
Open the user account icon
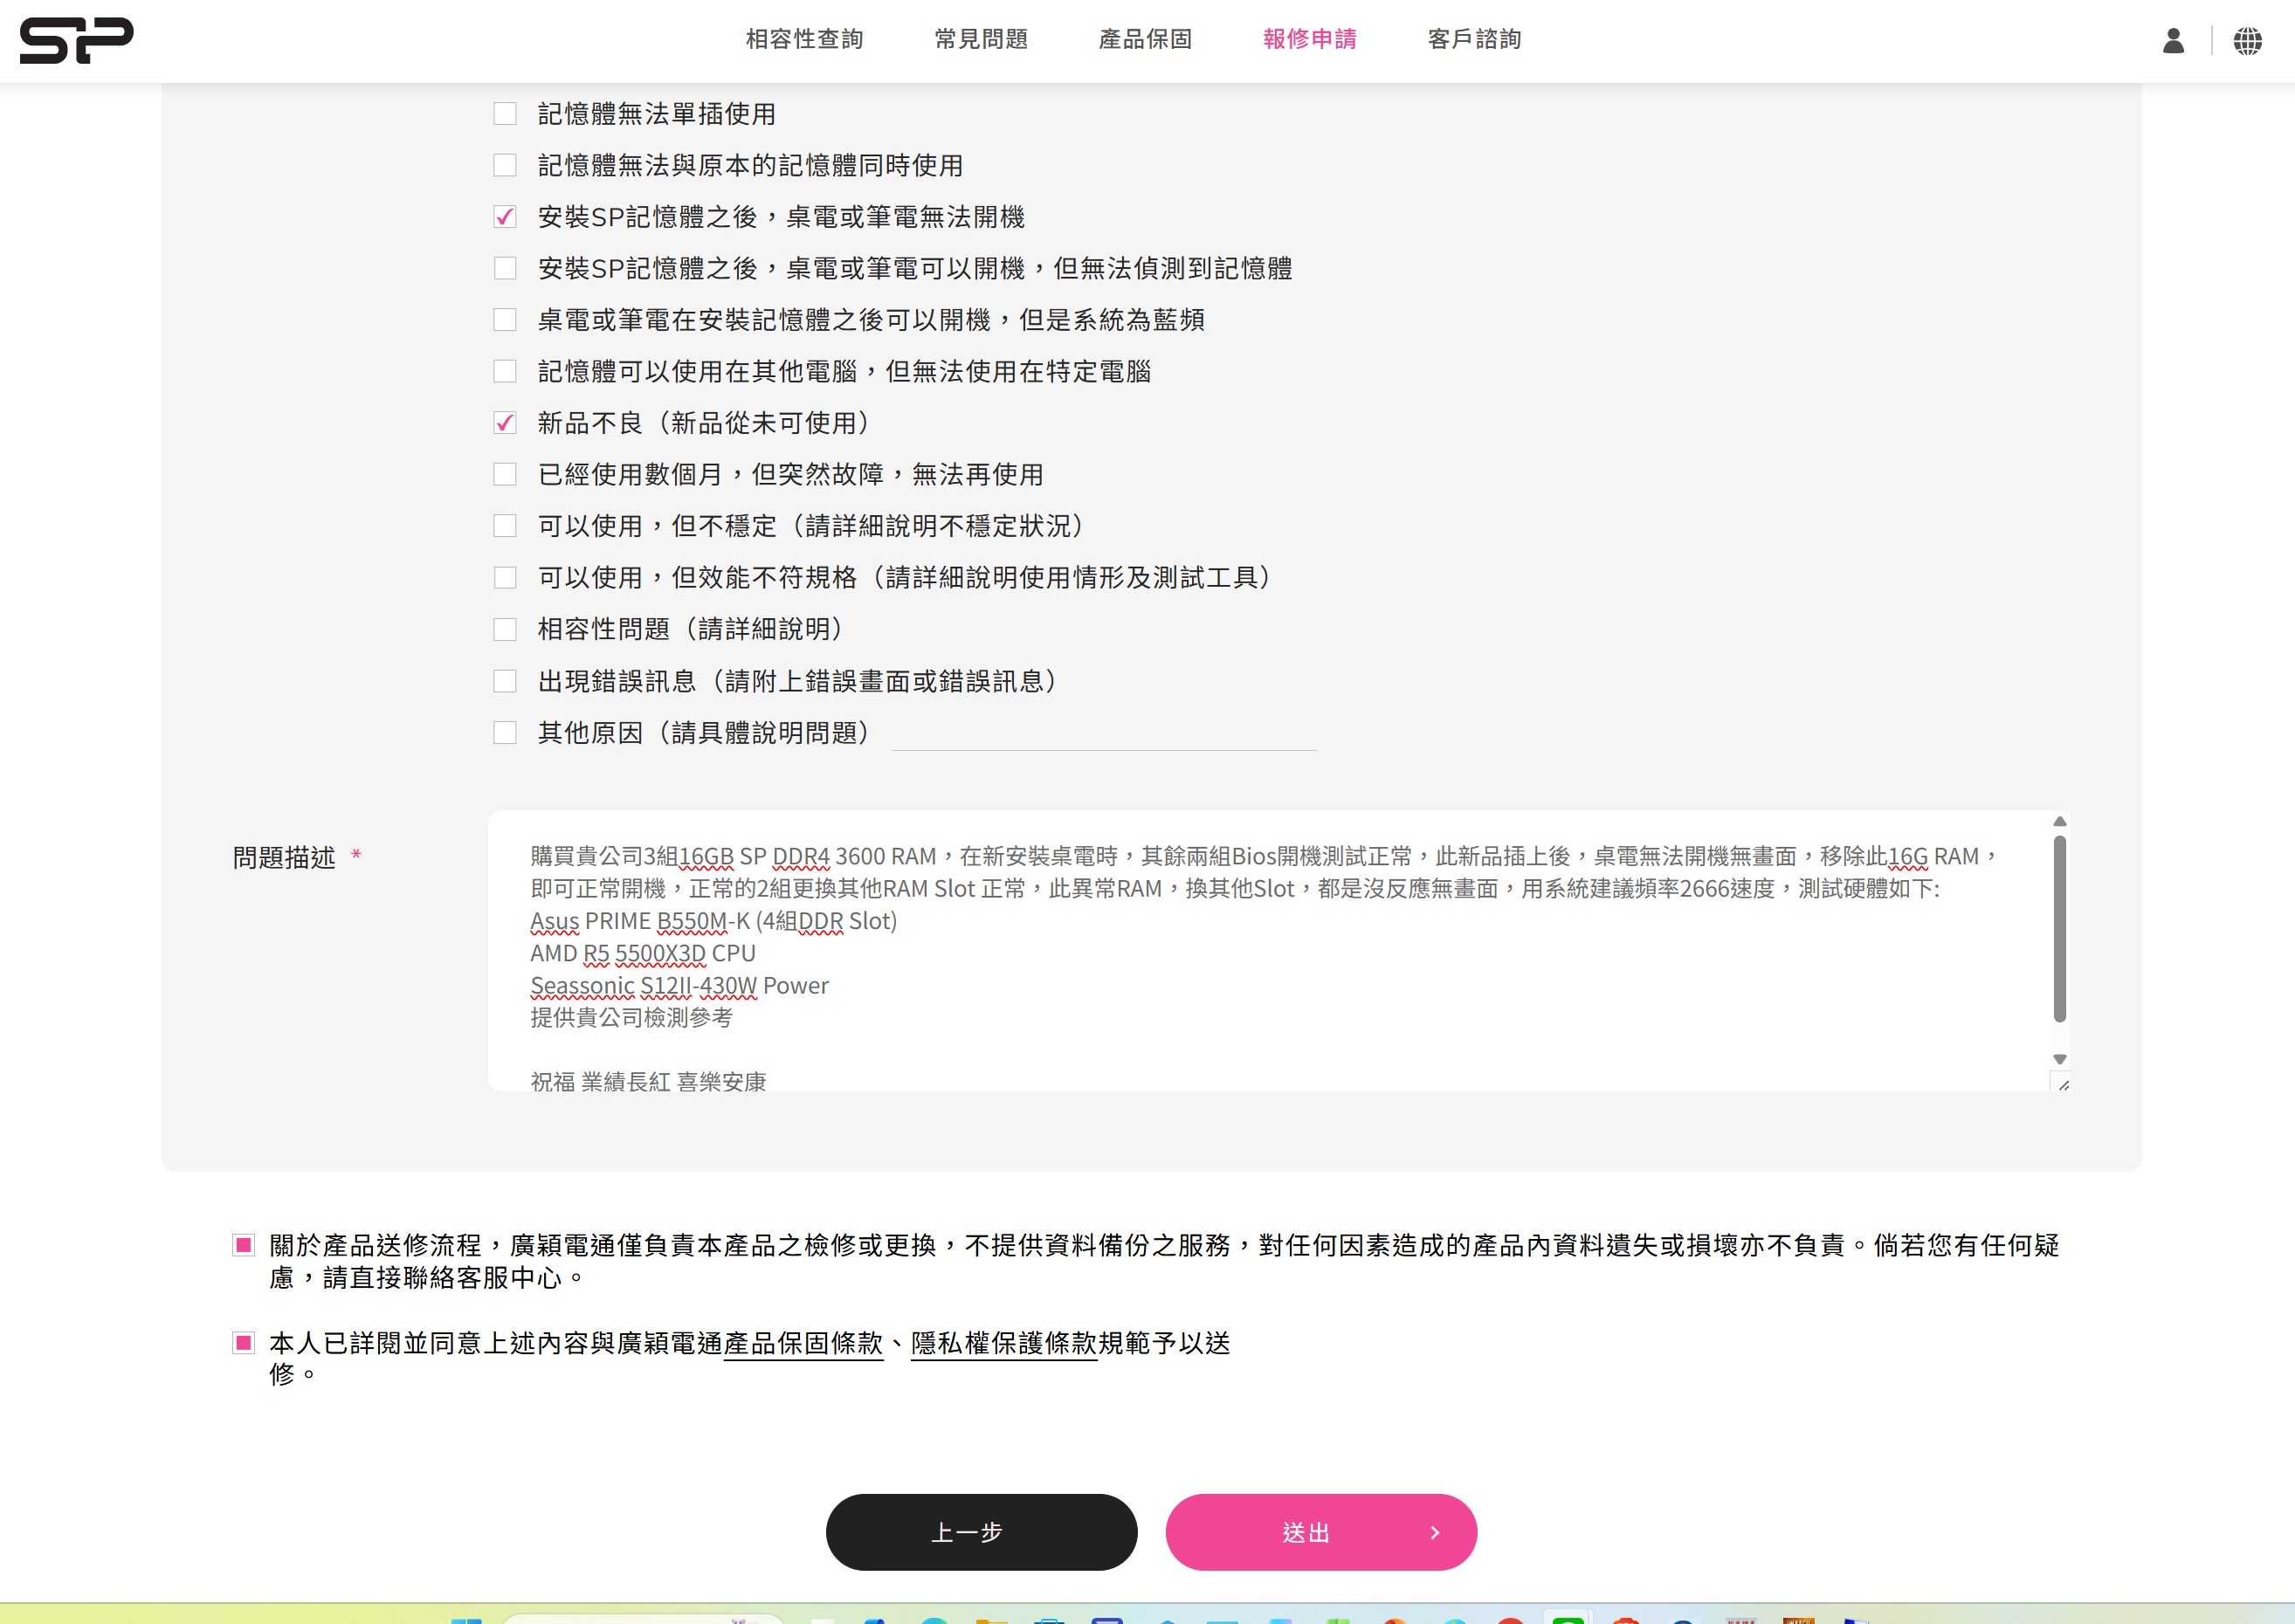pyautogui.click(x=2172, y=41)
